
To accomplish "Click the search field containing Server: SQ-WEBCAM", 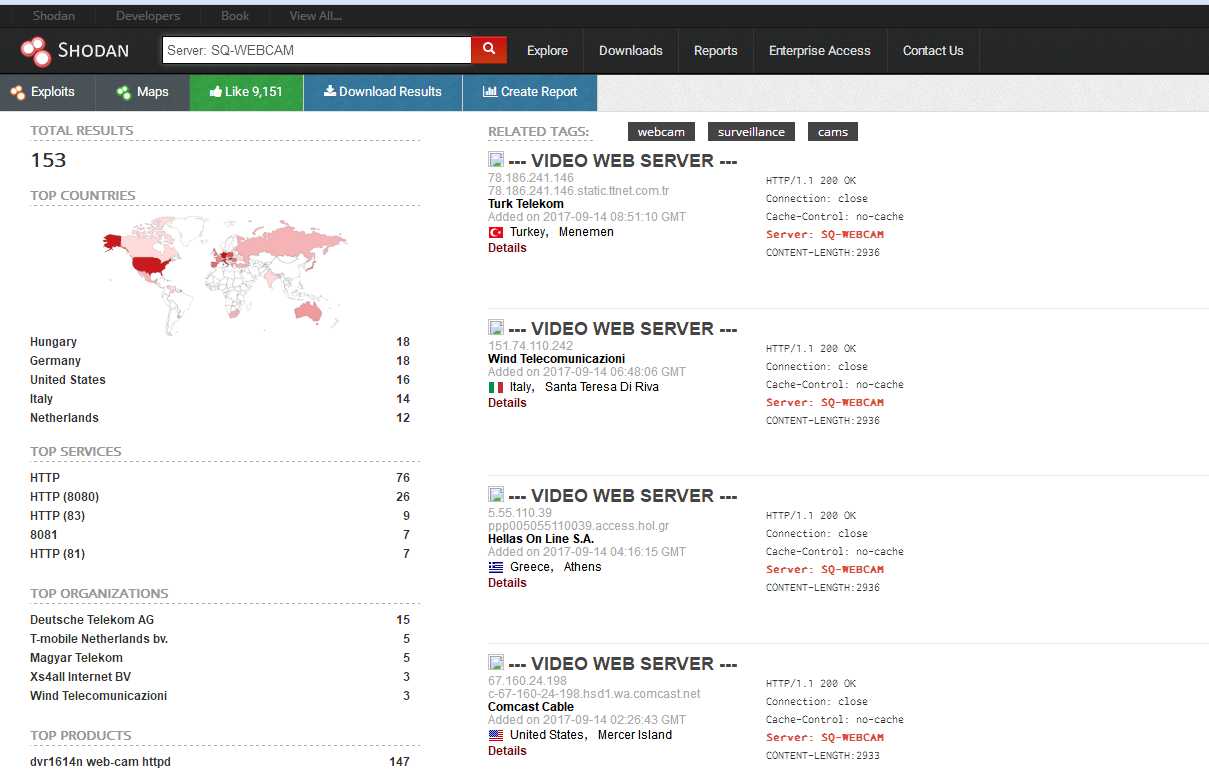I will pos(317,50).
